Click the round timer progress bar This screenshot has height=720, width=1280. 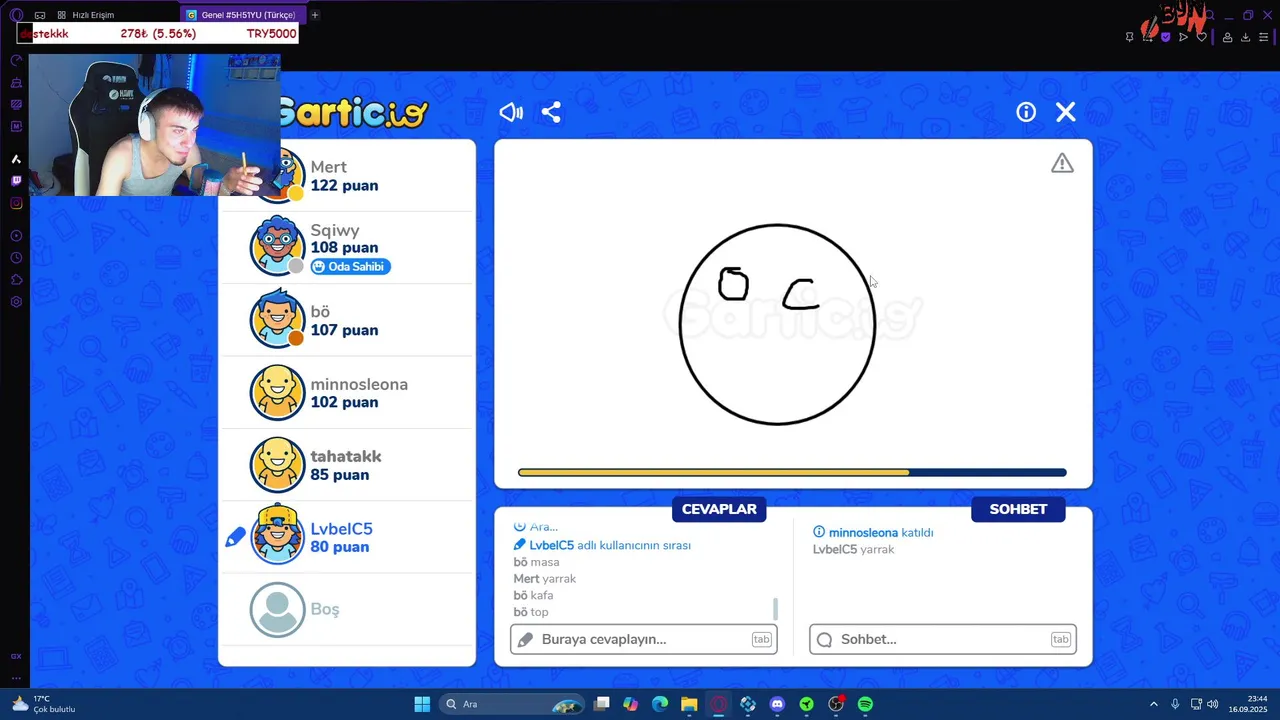(x=792, y=473)
